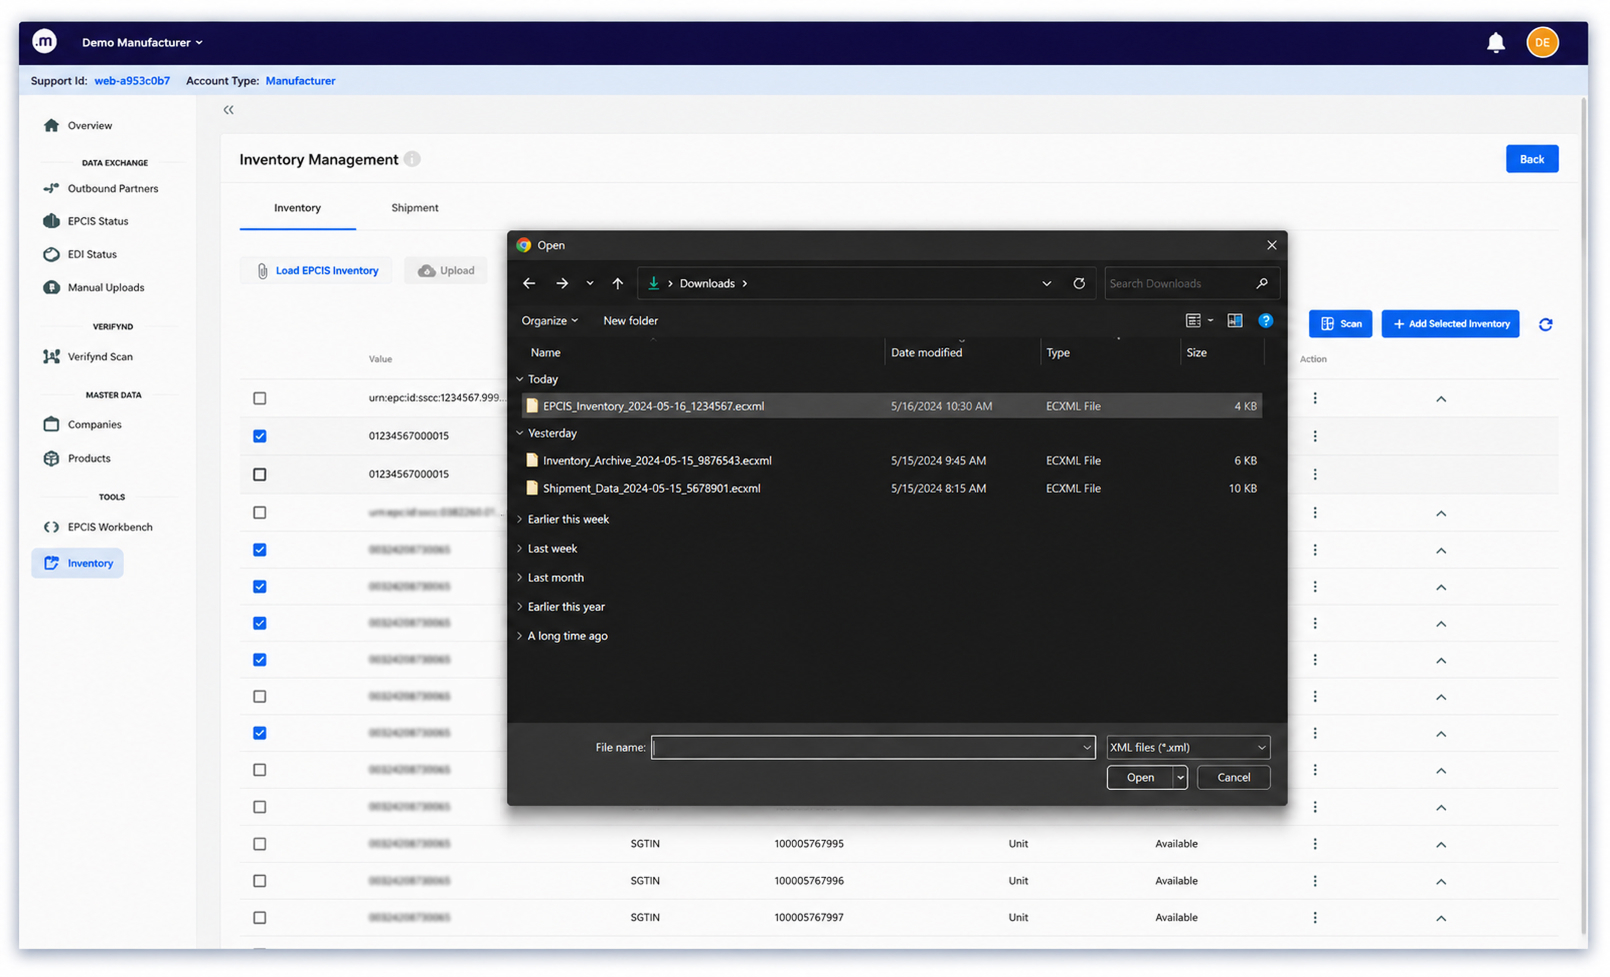Open actions menu for 100005767995 row
This screenshot has height=977, width=1610.
coord(1315,844)
